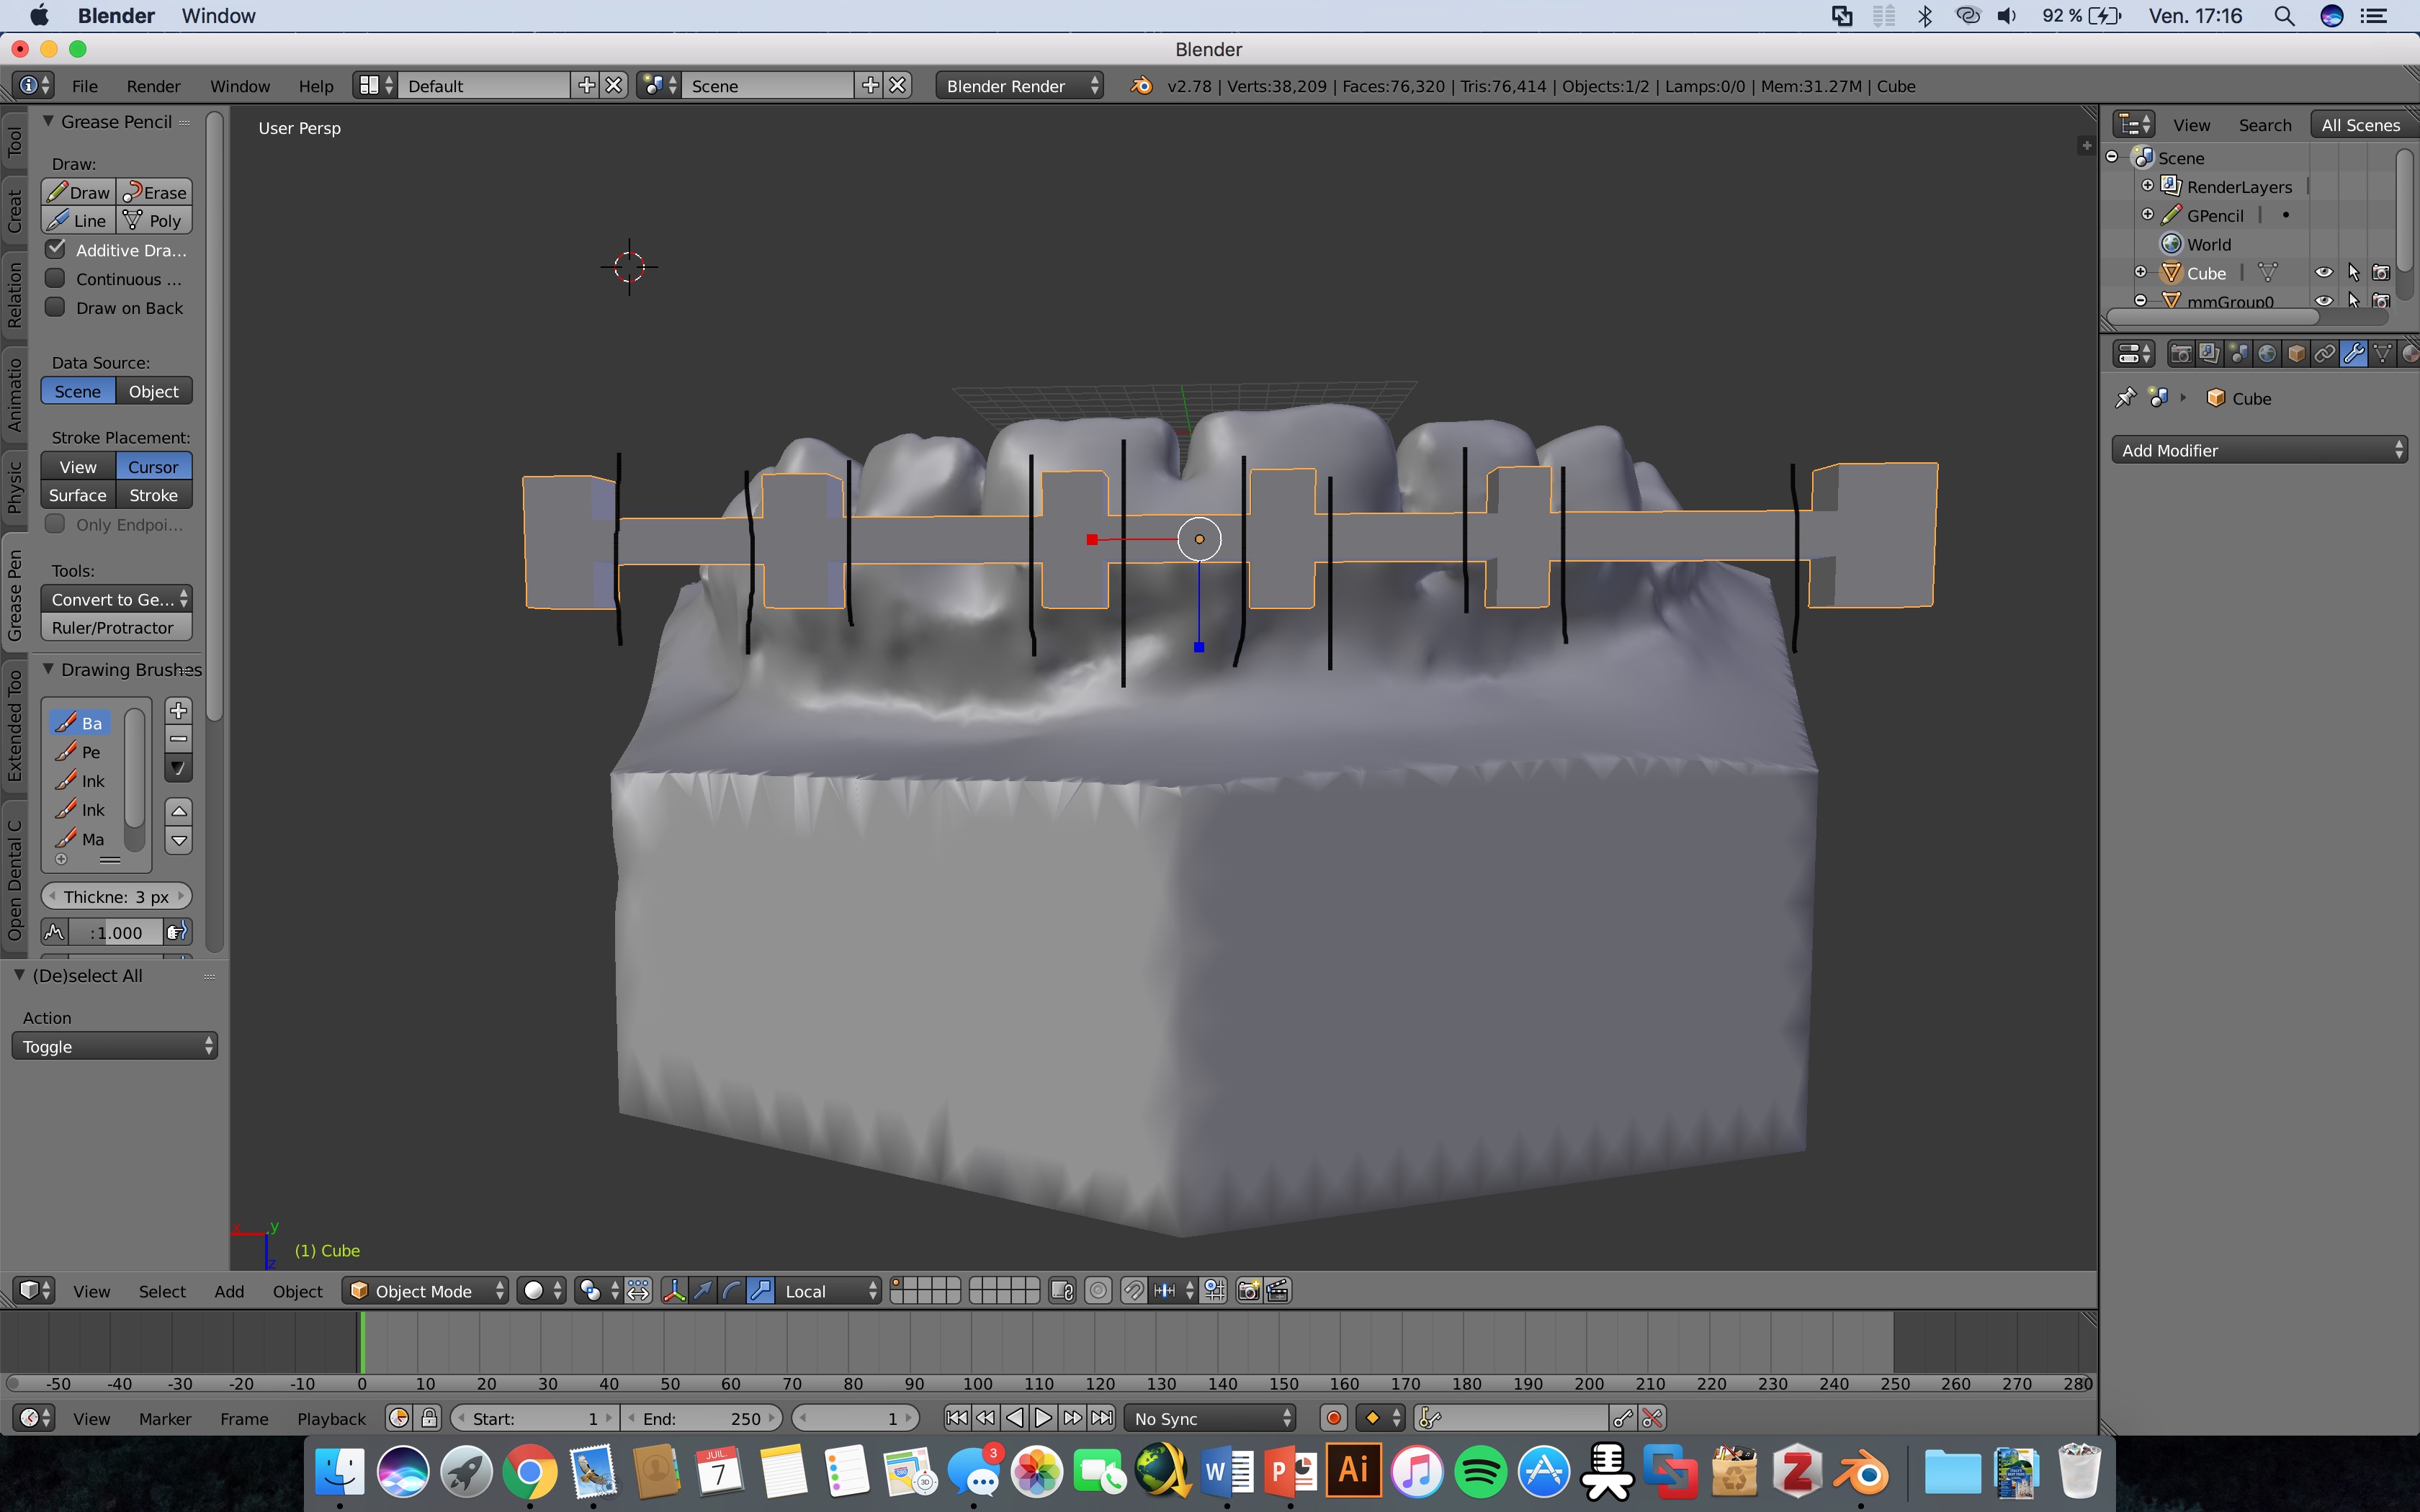Screen dimensions: 2420x1512
Task: Click the current frame number field
Action: (855, 1418)
